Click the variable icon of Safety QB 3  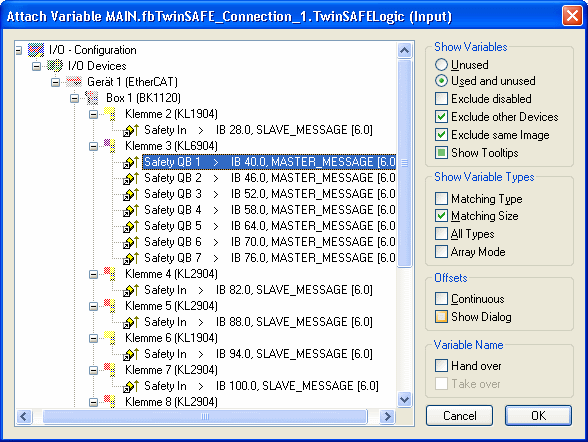point(131,194)
